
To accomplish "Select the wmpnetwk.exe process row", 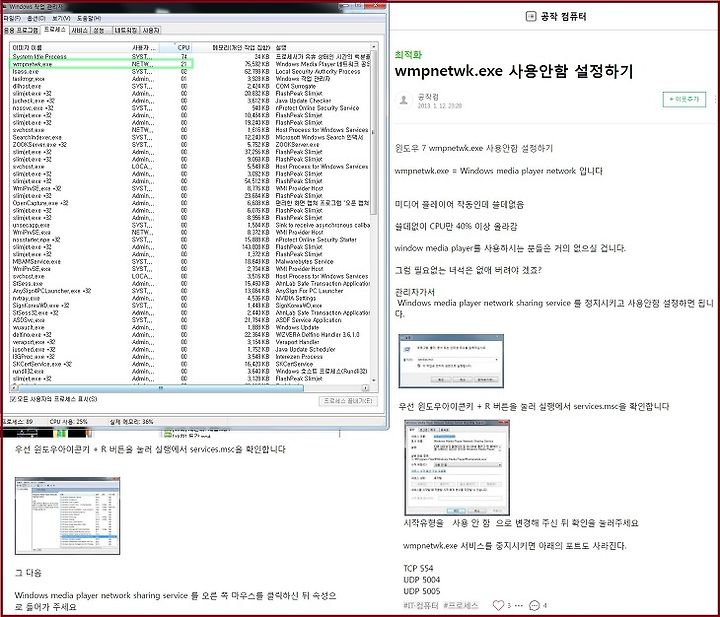I will [191, 64].
